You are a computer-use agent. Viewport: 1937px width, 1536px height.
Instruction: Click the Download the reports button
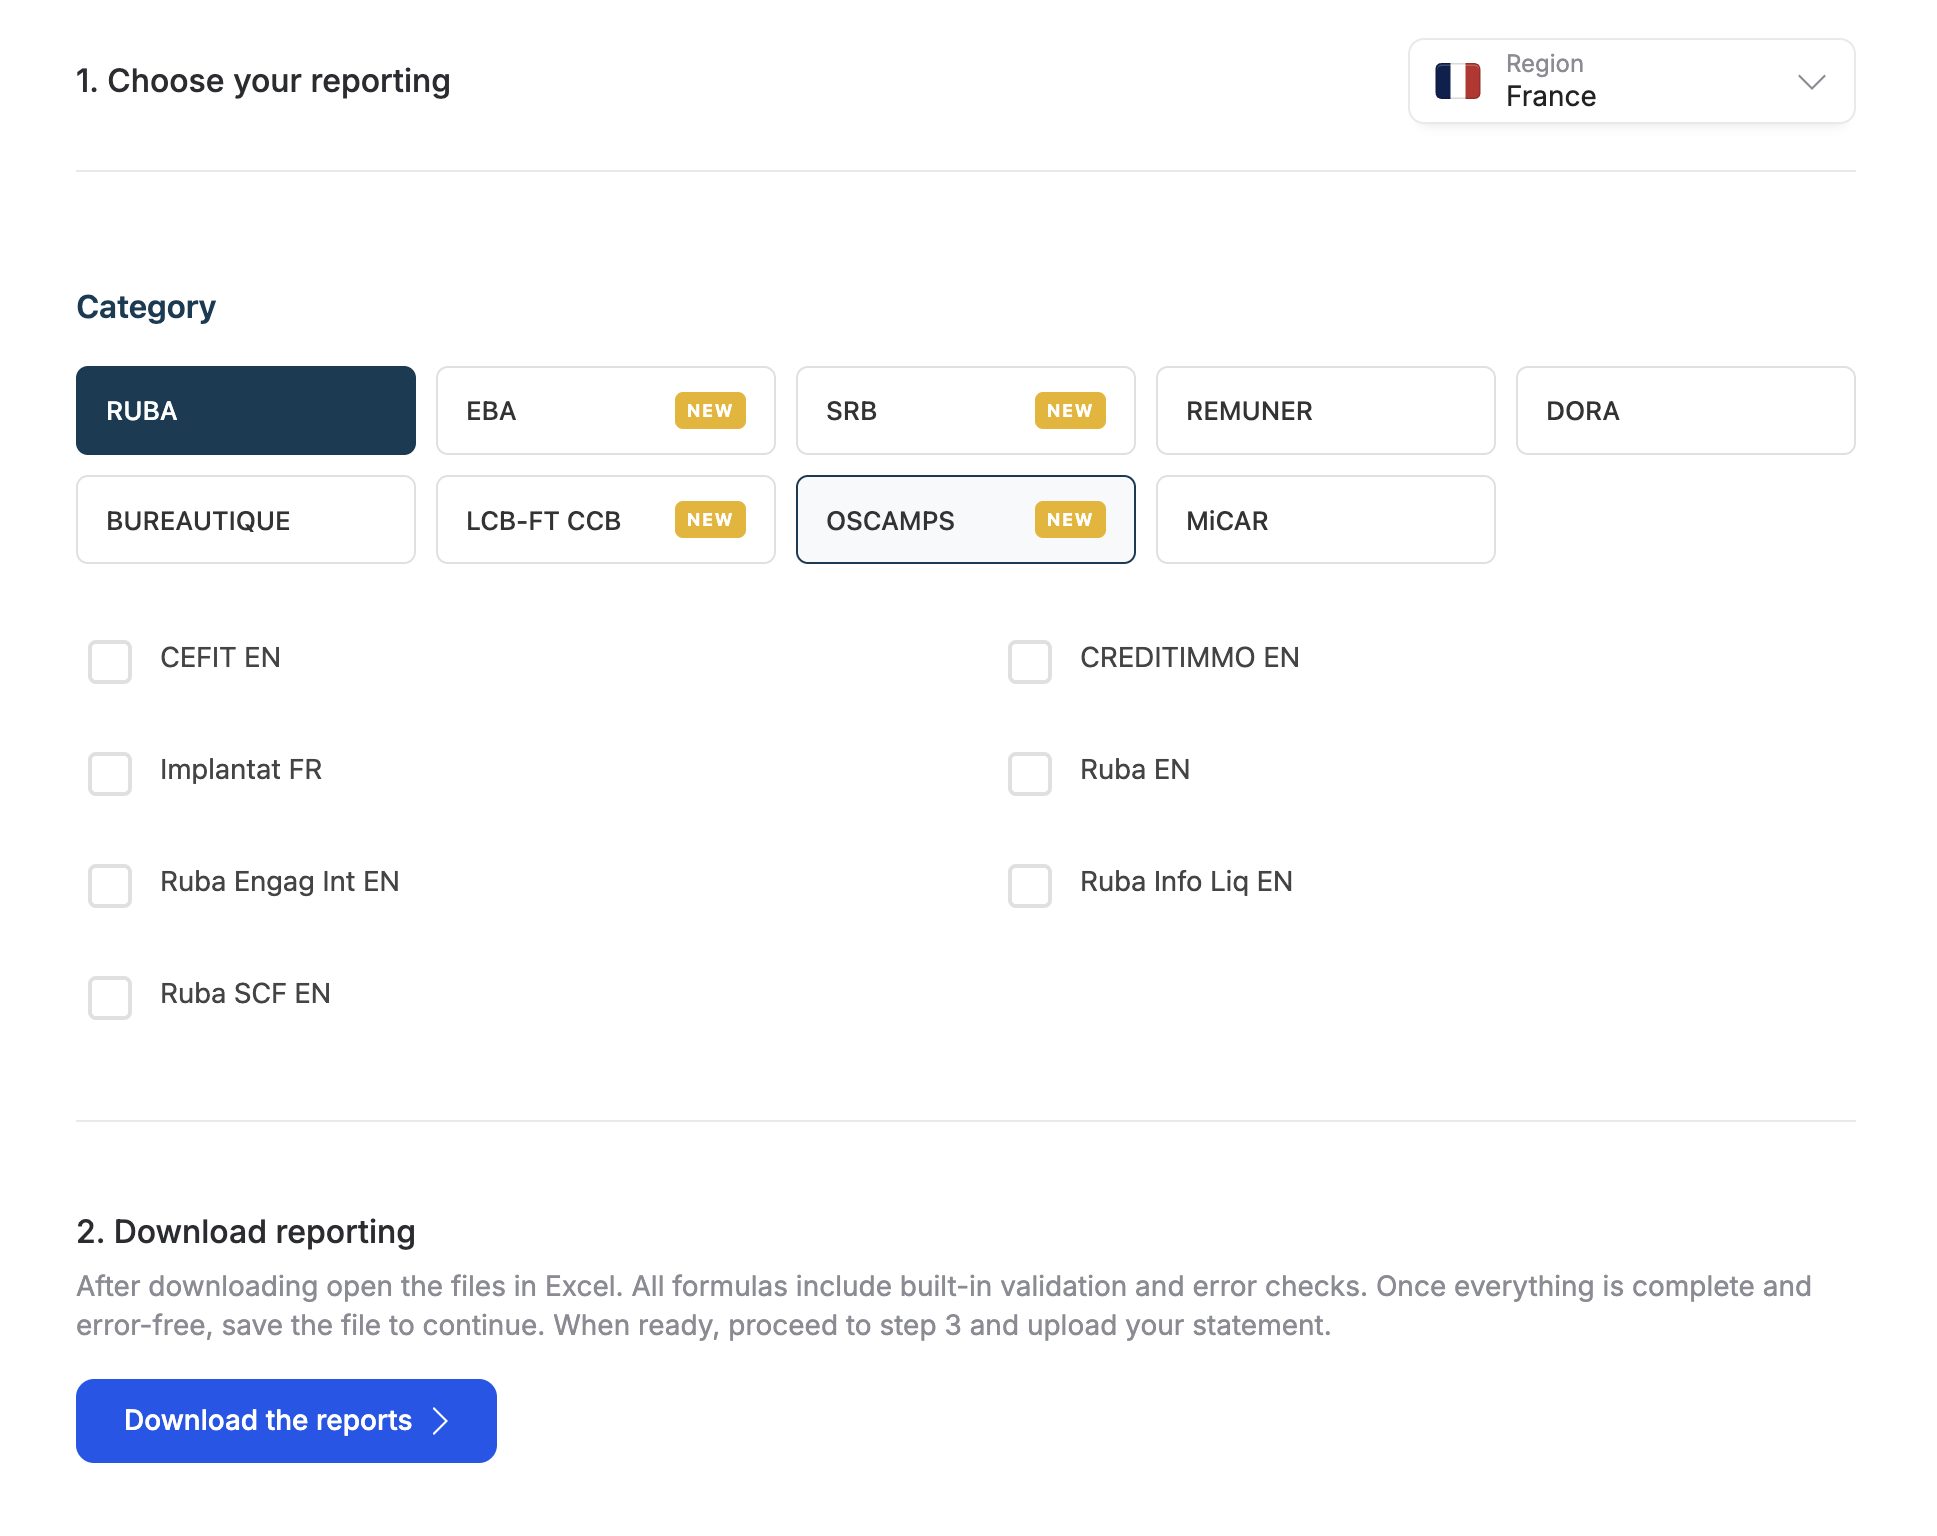pos(286,1420)
